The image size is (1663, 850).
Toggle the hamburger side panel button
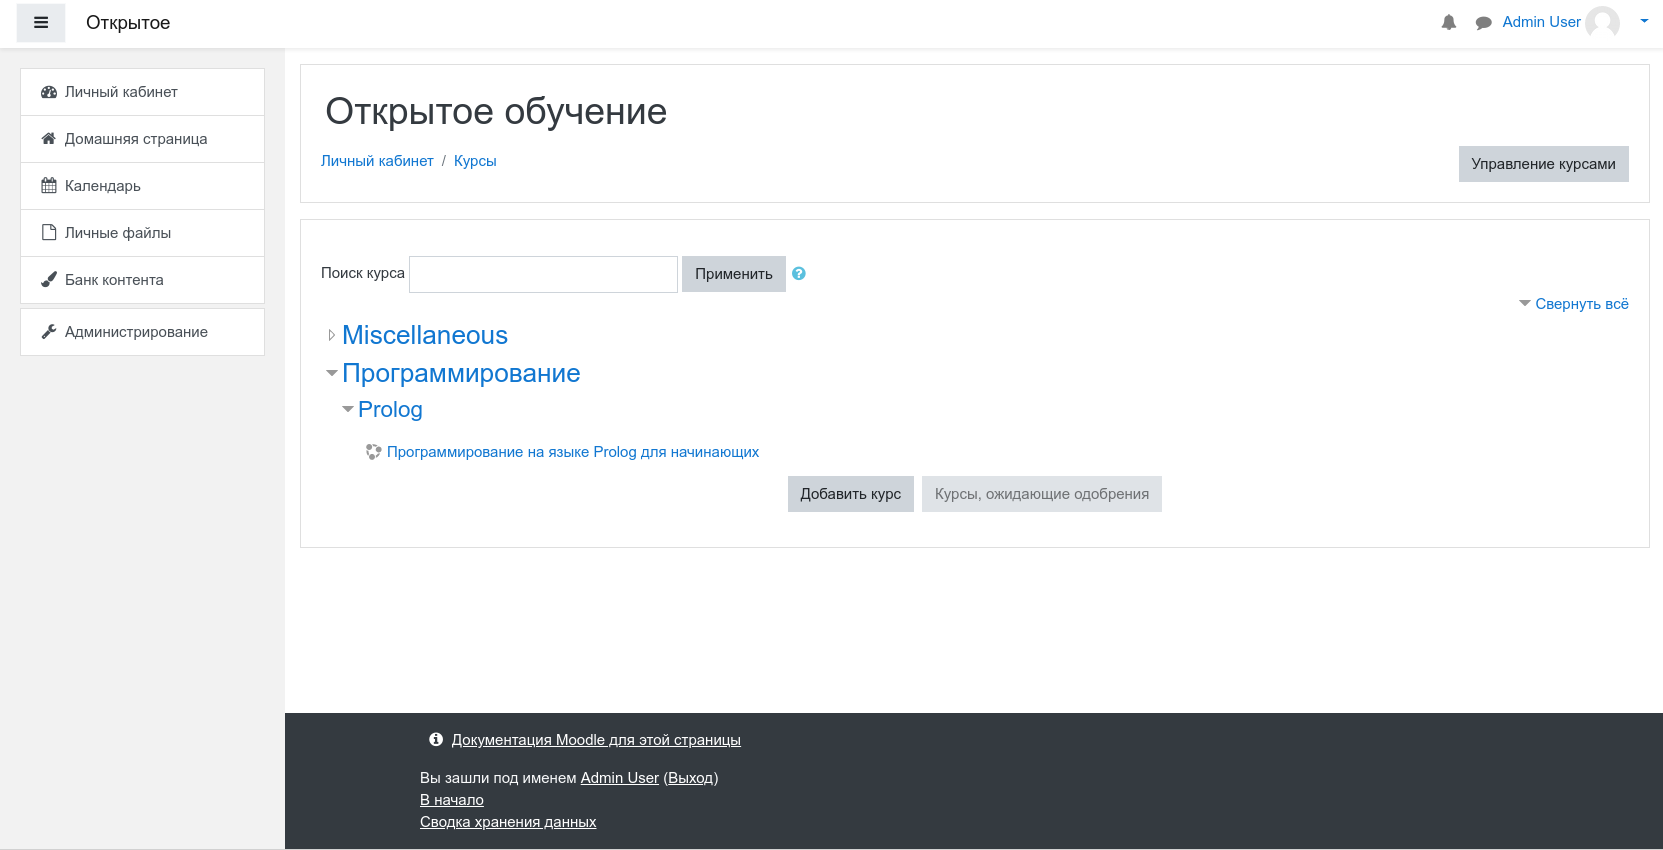tap(41, 23)
